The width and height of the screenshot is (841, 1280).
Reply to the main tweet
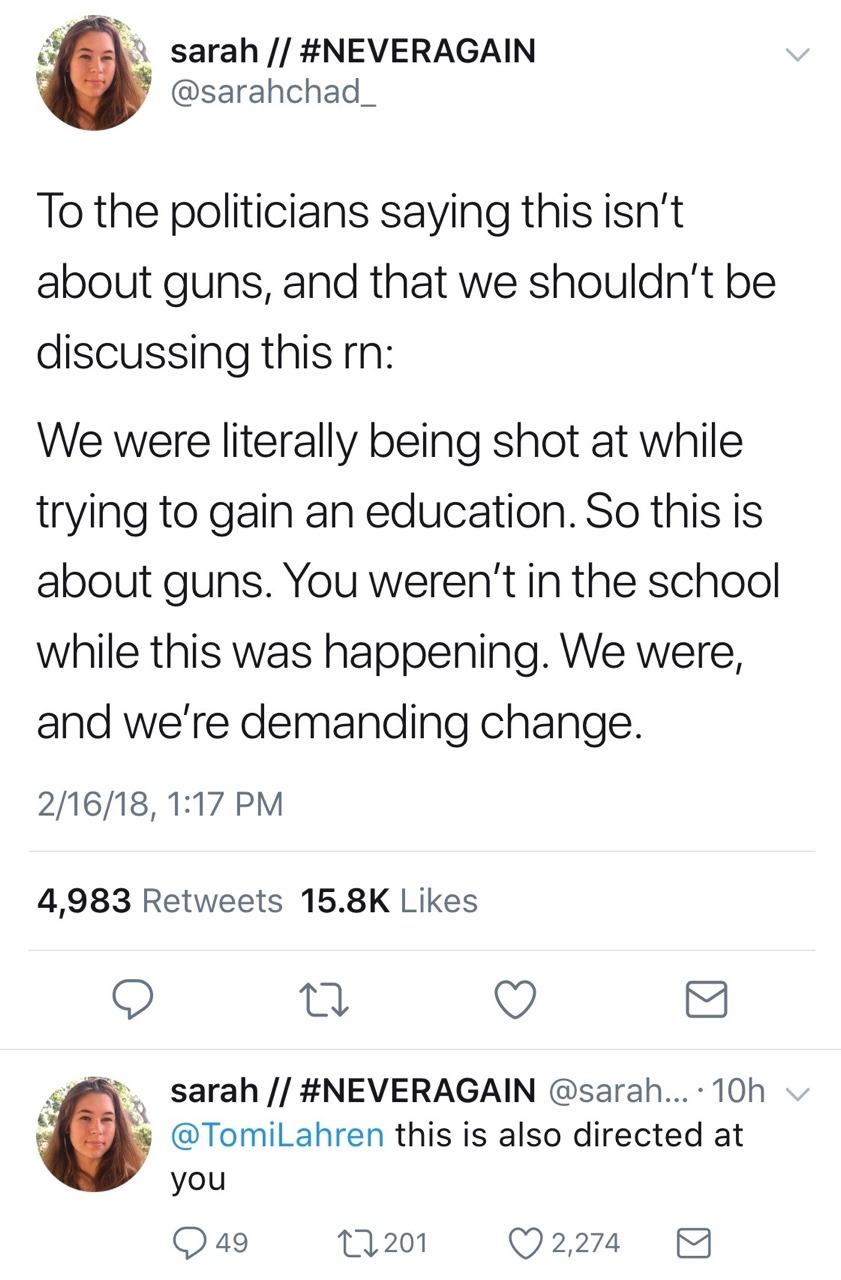(130, 999)
